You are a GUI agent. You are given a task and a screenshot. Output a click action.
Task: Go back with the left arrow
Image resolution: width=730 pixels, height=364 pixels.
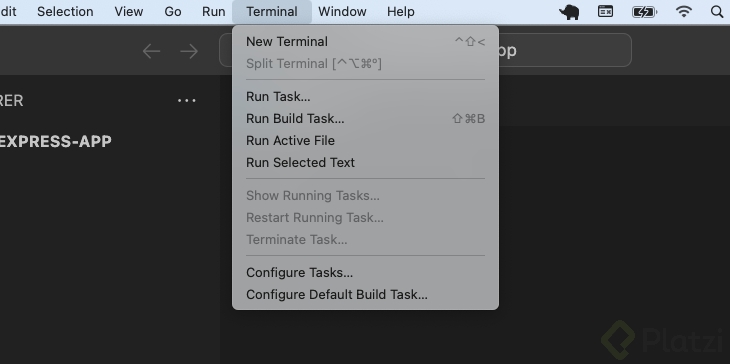[x=151, y=51]
